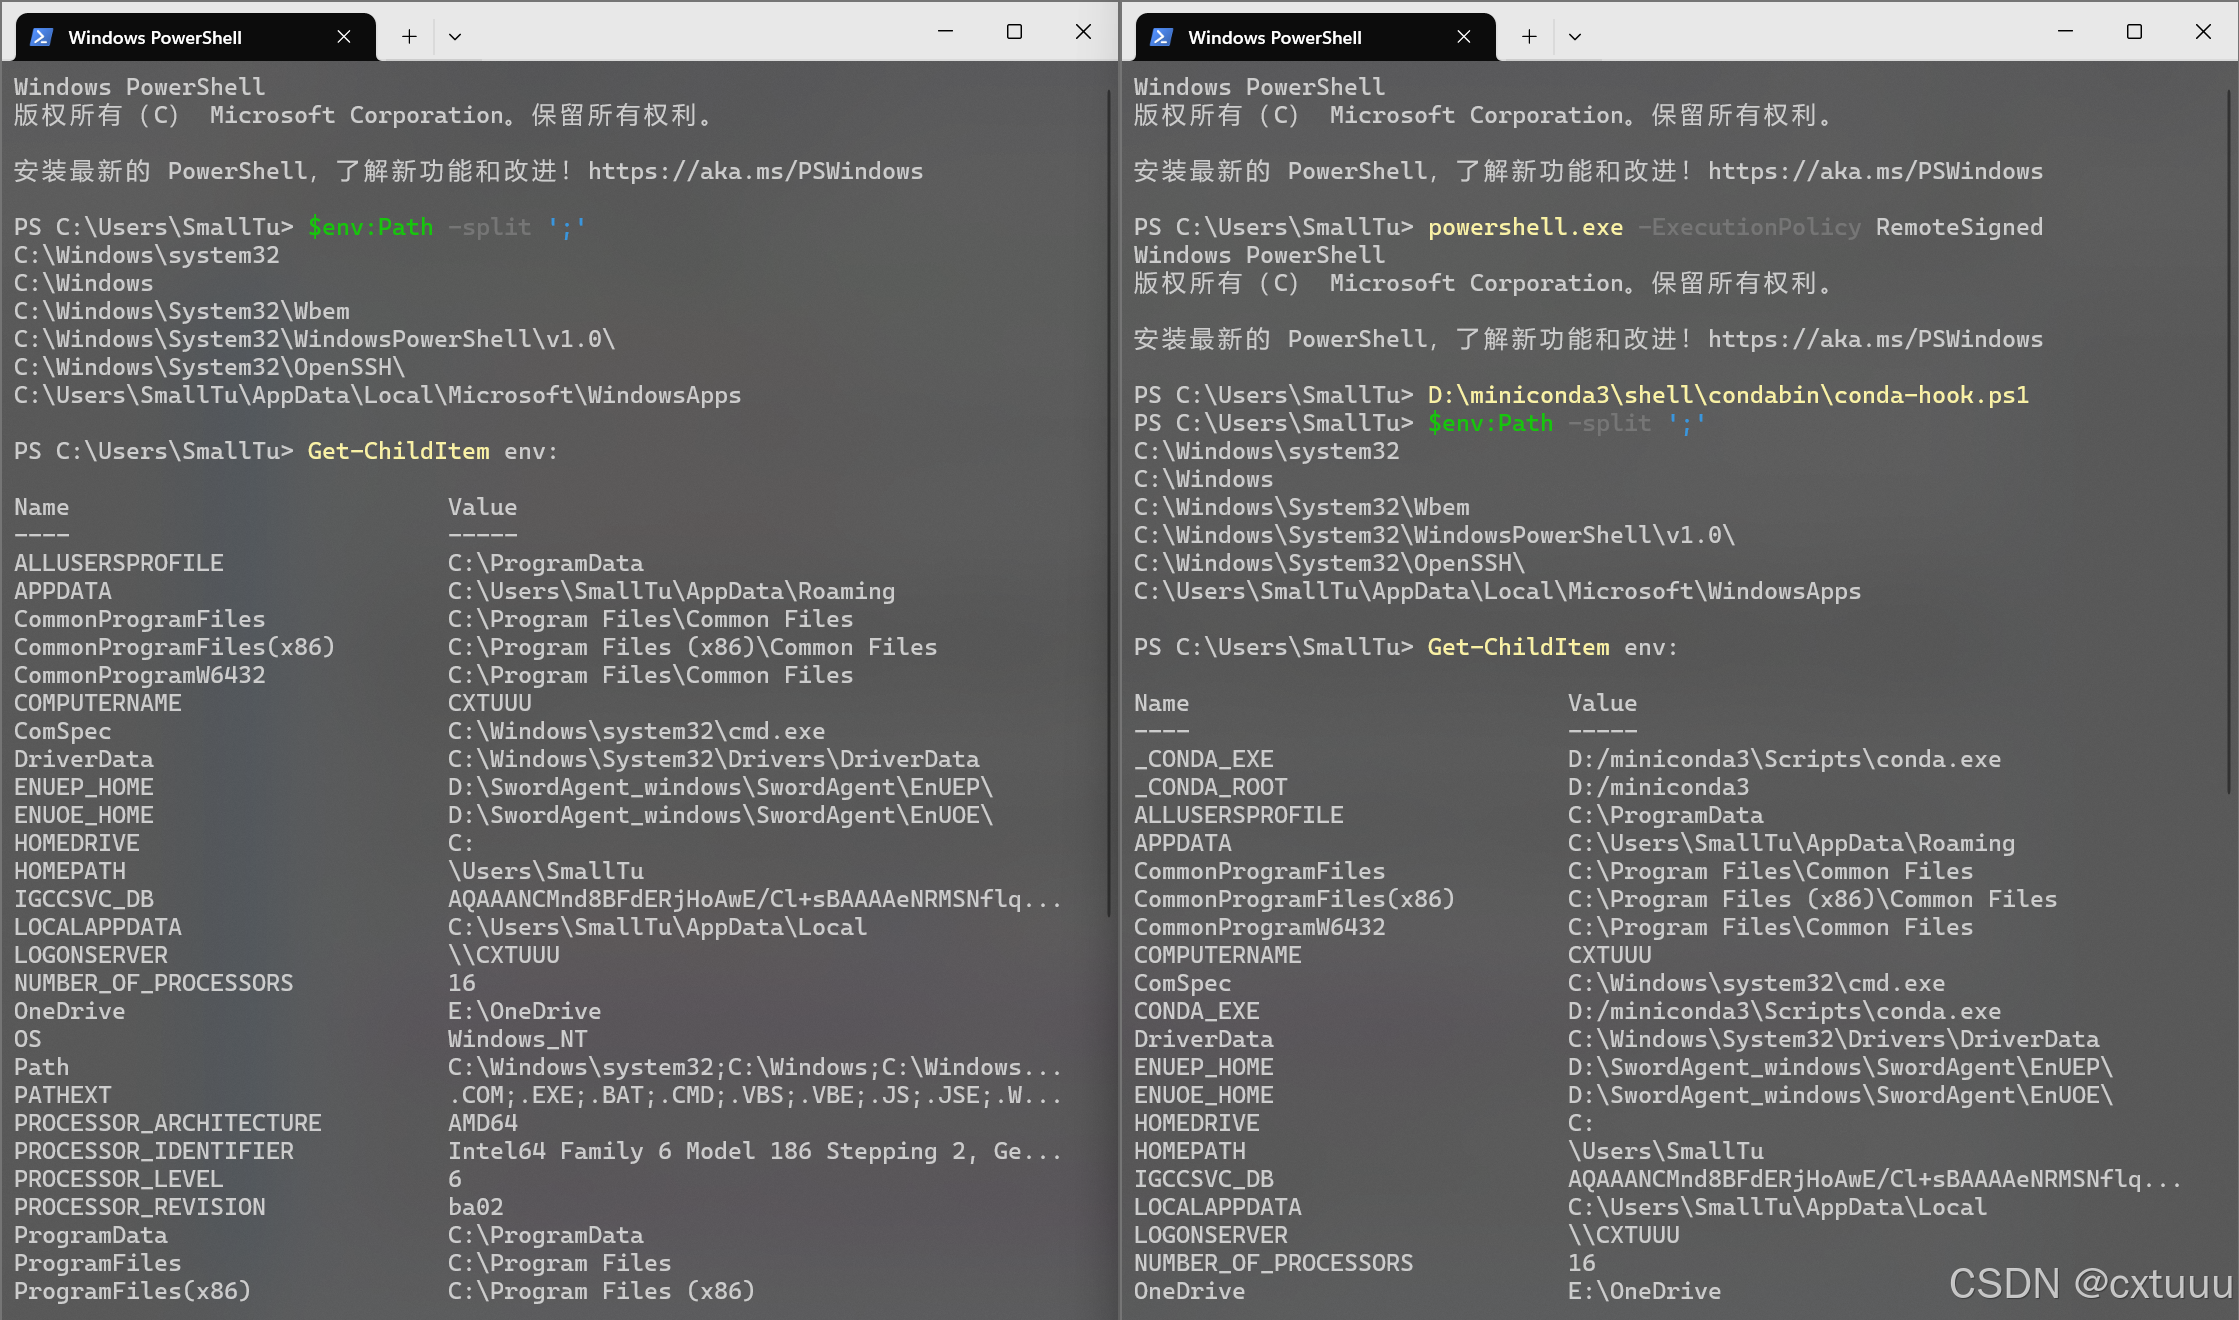
Task: Click Path variable name in left window
Action: pos(42,1067)
